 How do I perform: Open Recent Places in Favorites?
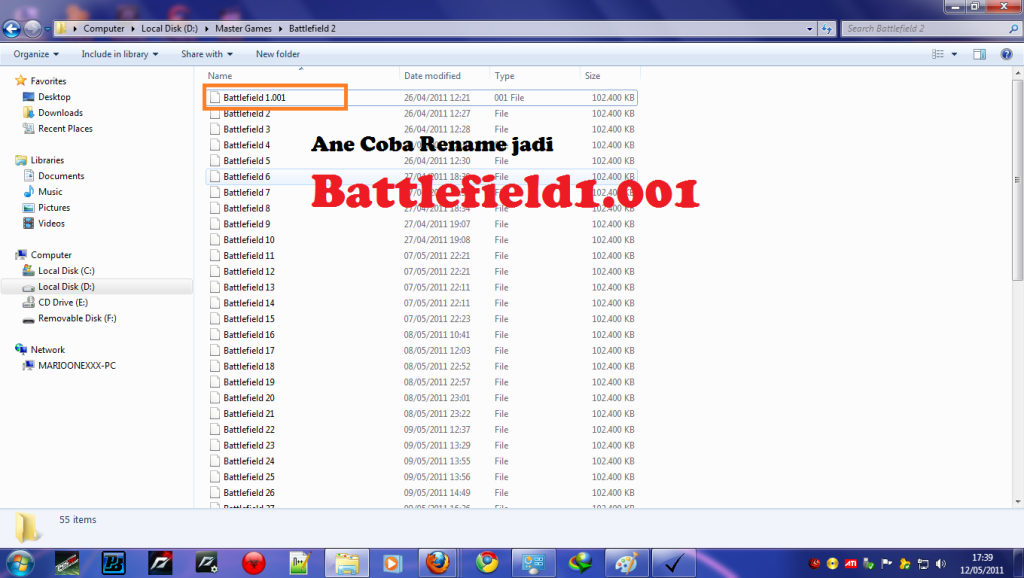pyautogui.click(x=65, y=129)
